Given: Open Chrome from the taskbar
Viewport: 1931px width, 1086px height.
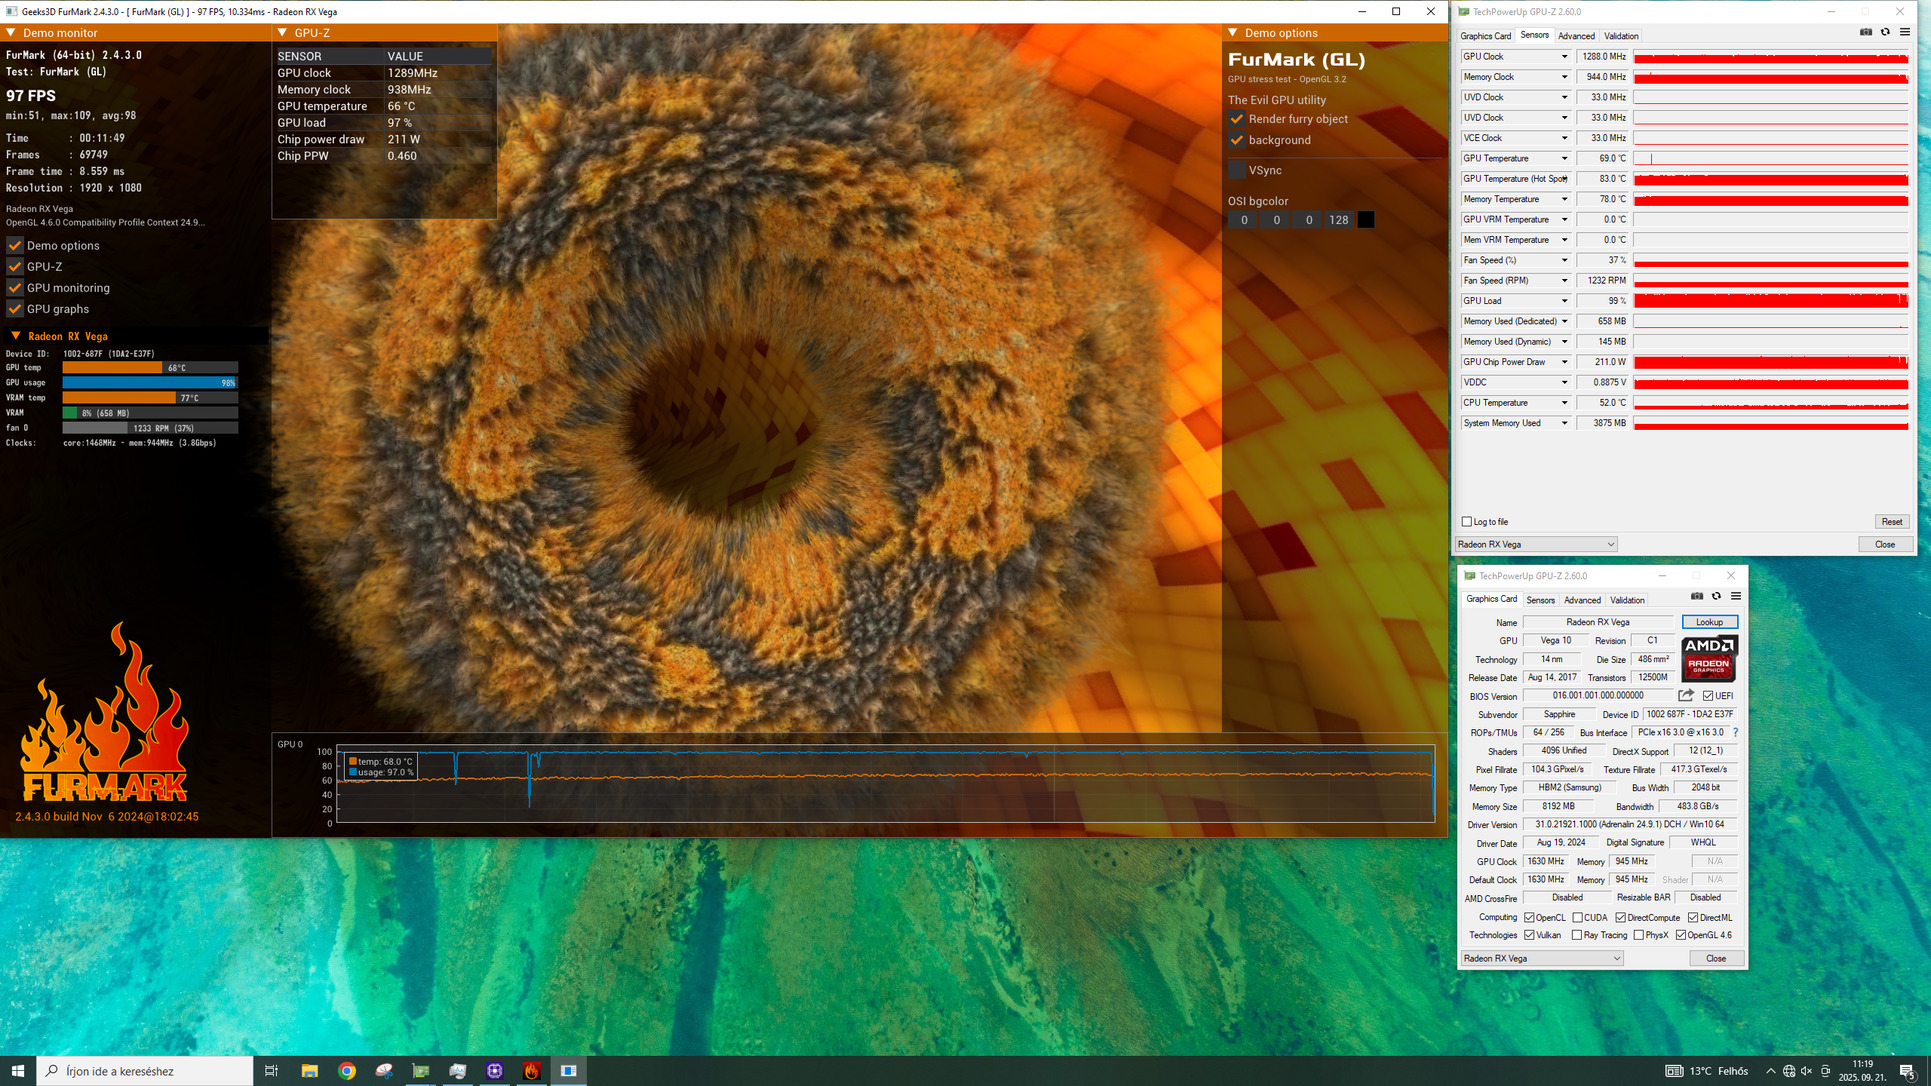Looking at the screenshot, I should pos(346,1070).
